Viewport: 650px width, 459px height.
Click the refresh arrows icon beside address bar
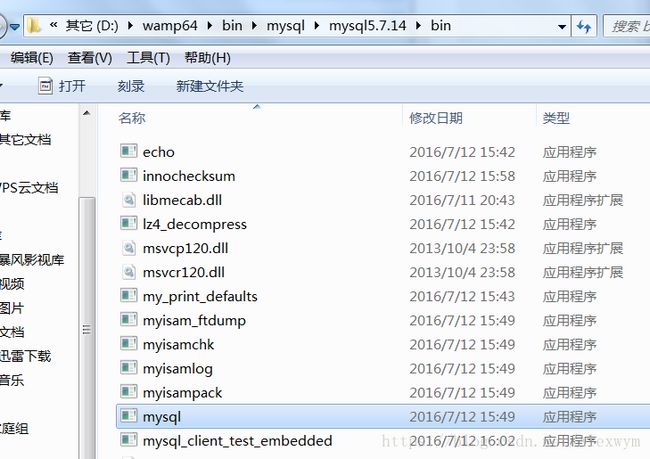click(x=584, y=27)
